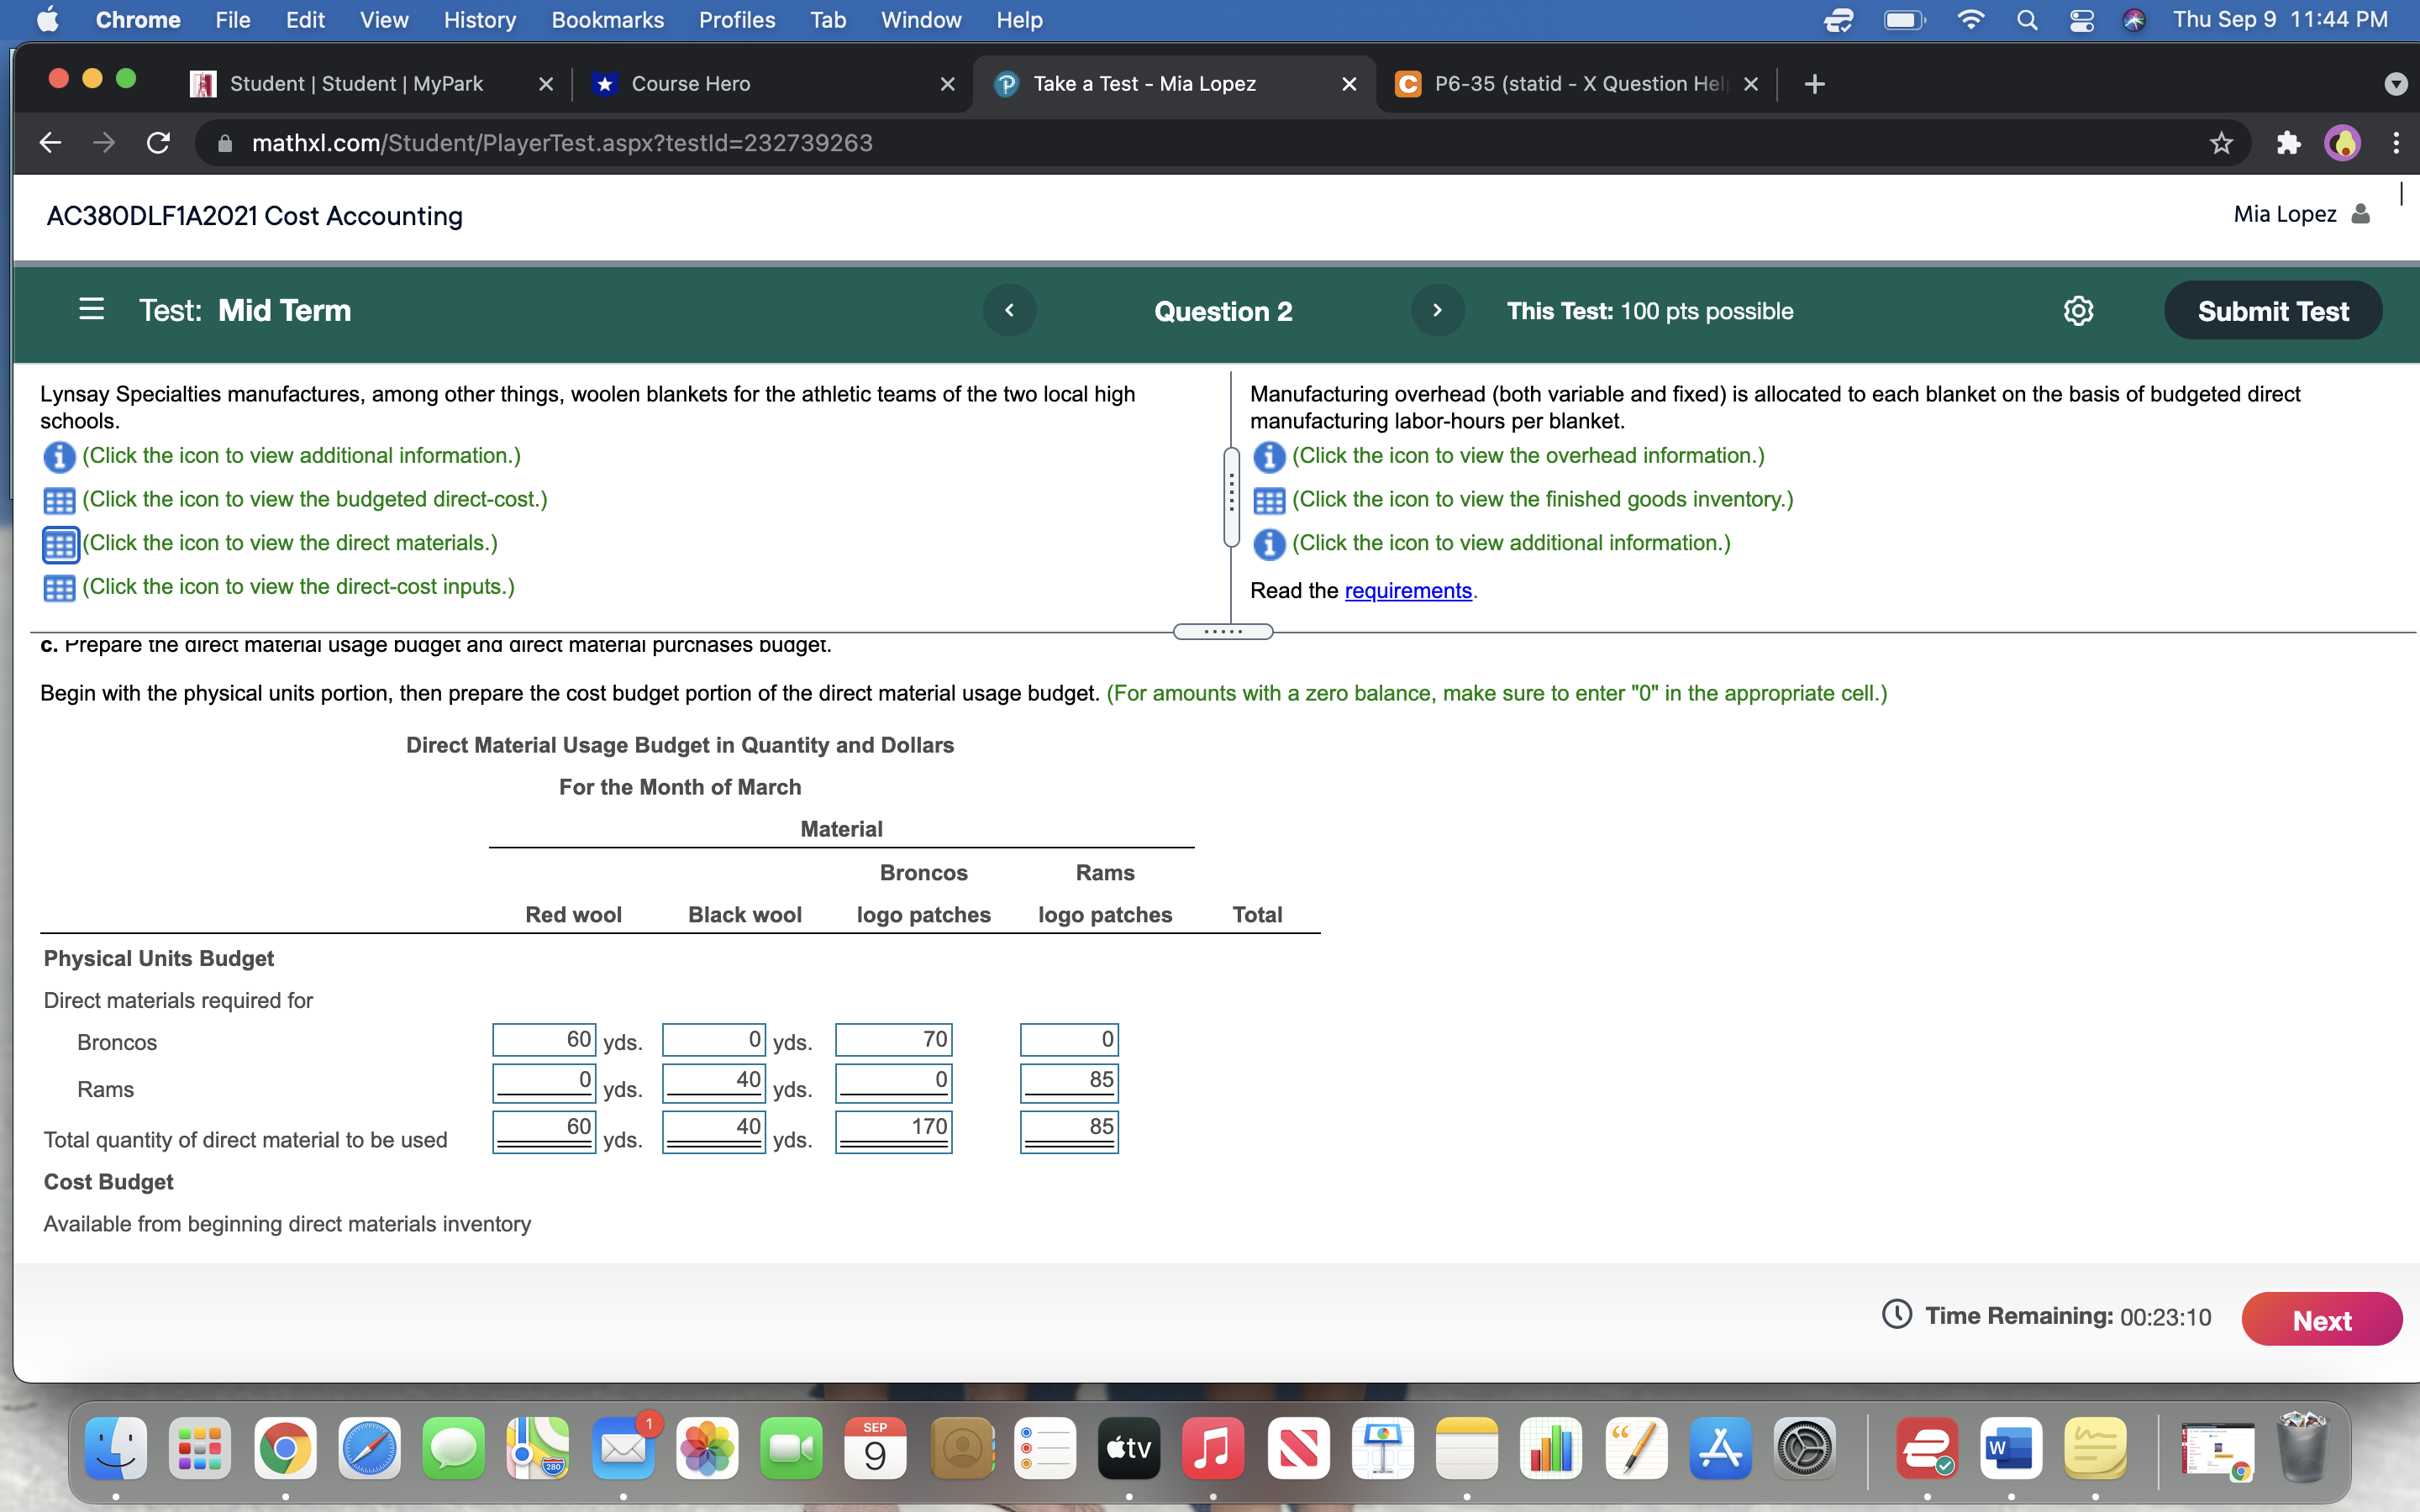Image resolution: width=2420 pixels, height=1512 pixels.
Task: Open the finished goods inventory table icon
Action: pos(1268,500)
